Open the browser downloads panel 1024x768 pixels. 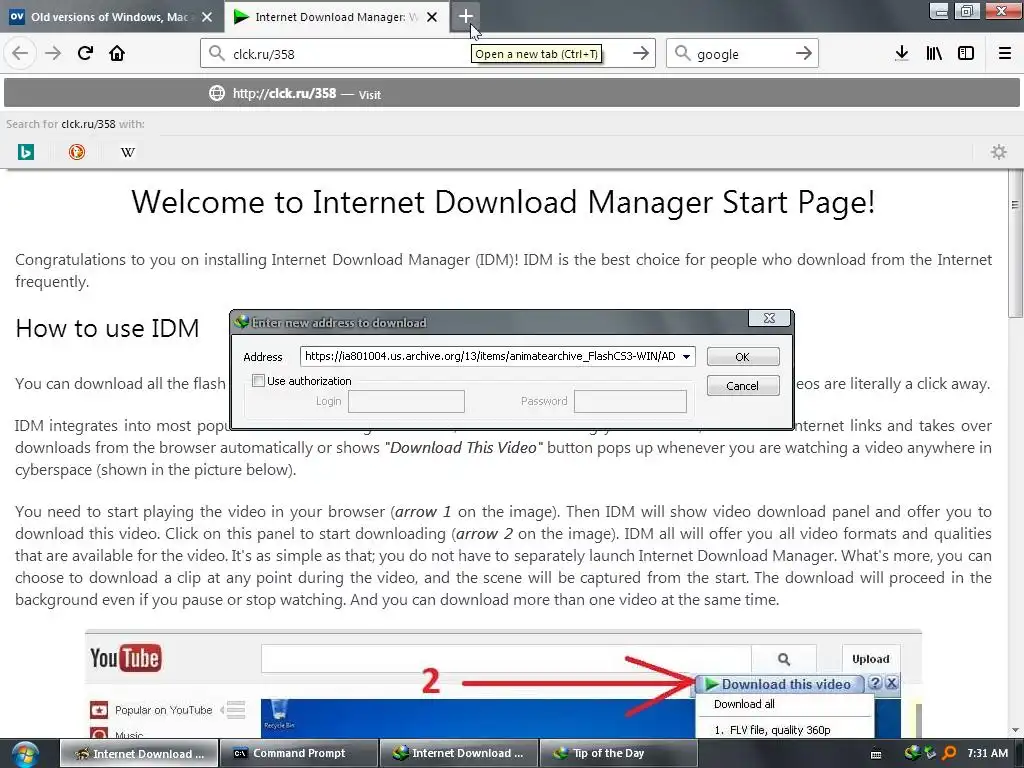[902, 53]
